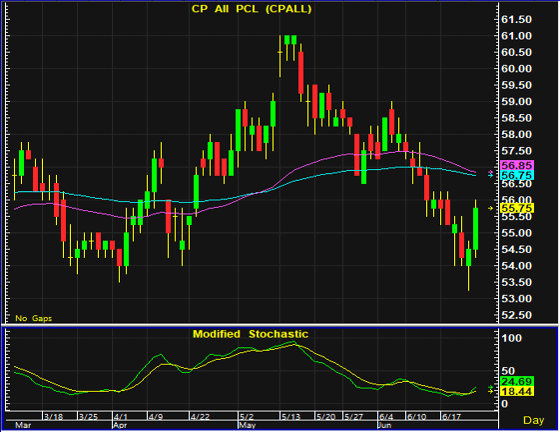Click the Day timeframe label
This screenshot has height=432, width=560.
534,420
